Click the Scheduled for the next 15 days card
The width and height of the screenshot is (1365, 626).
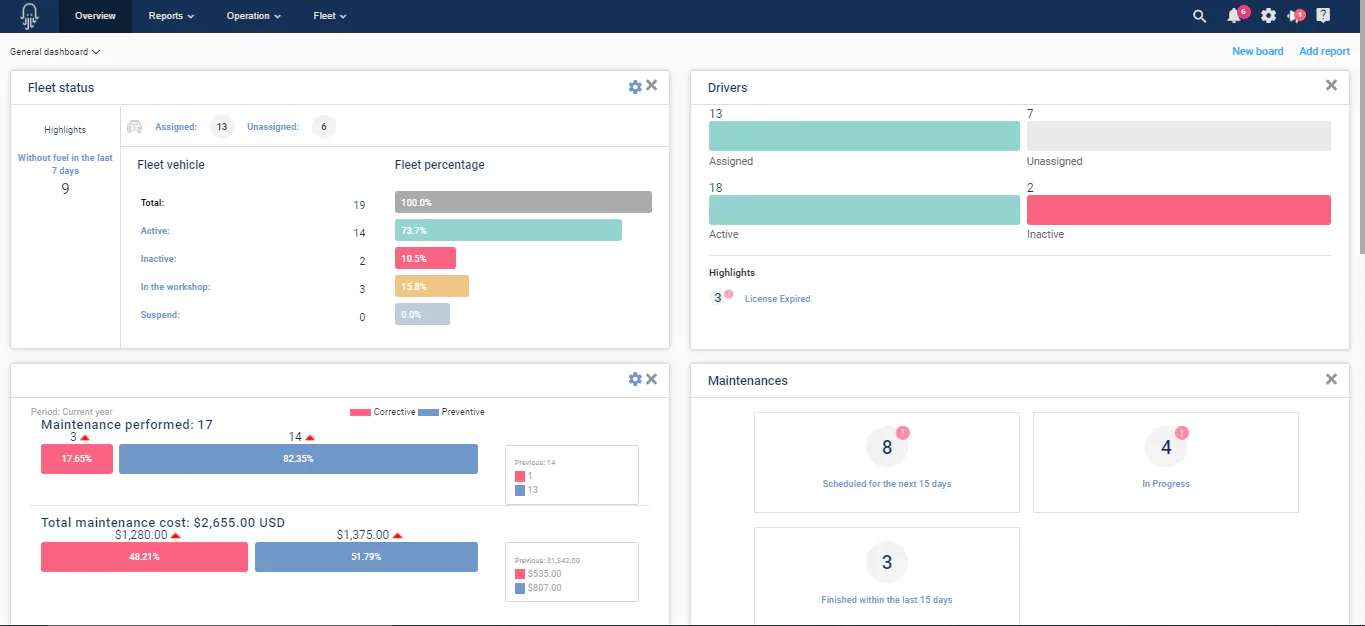pyautogui.click(x=887, y=462)
